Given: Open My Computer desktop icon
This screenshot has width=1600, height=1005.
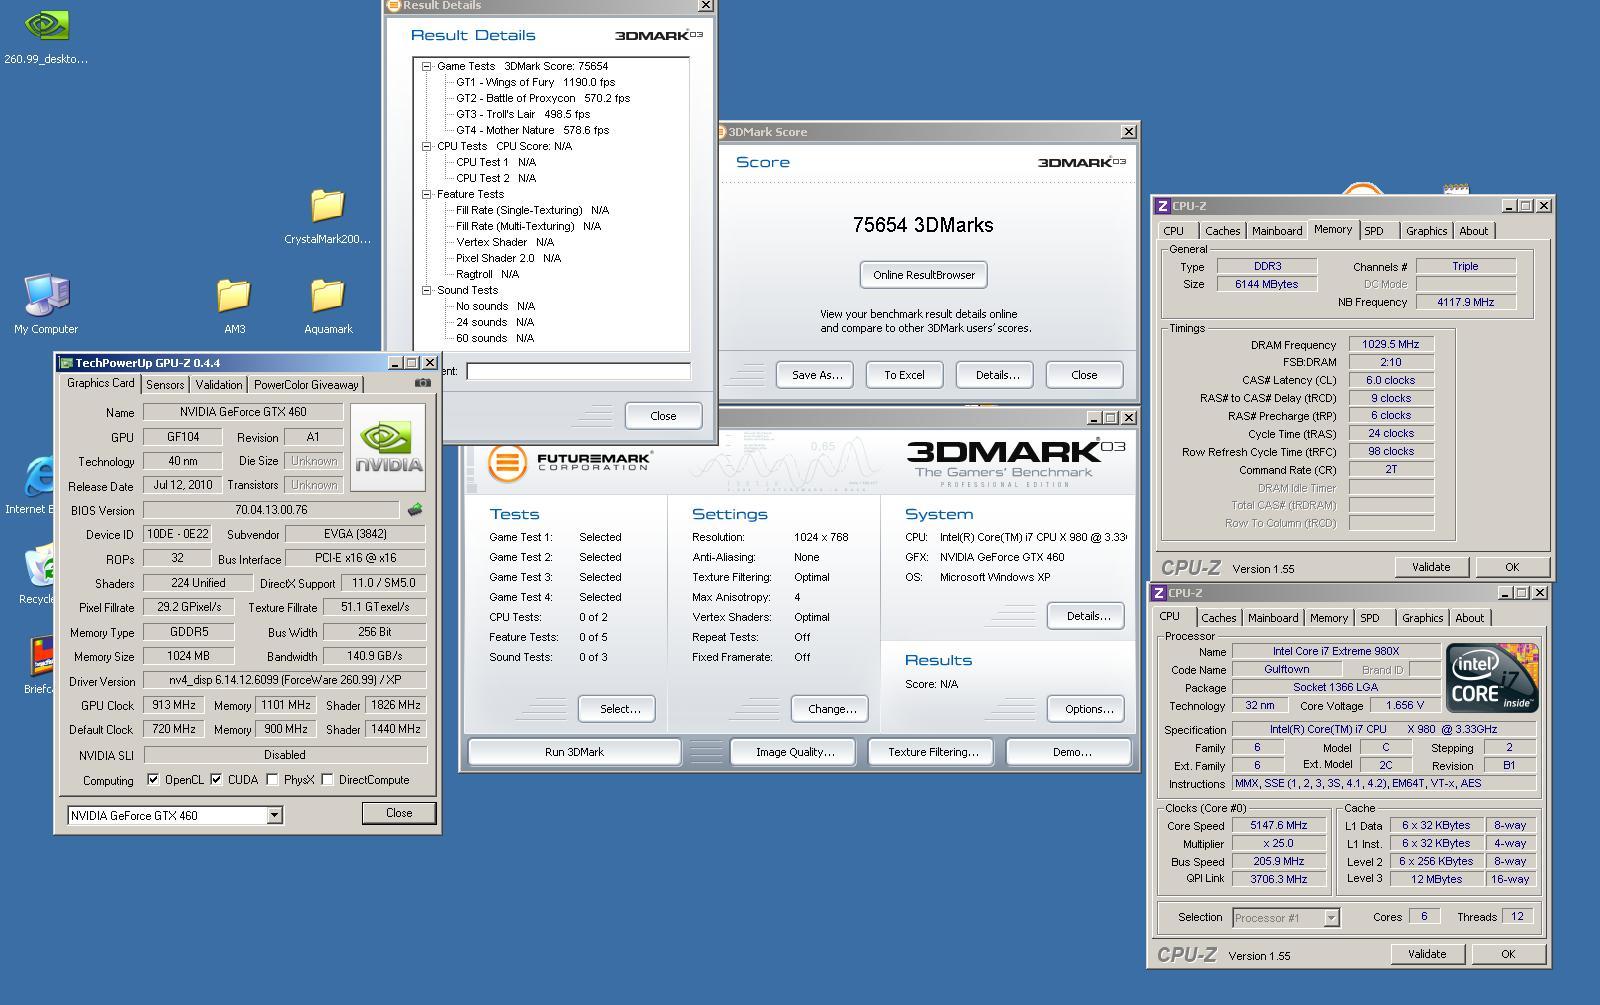Looking at the screenshot, I should pos(46,304).
